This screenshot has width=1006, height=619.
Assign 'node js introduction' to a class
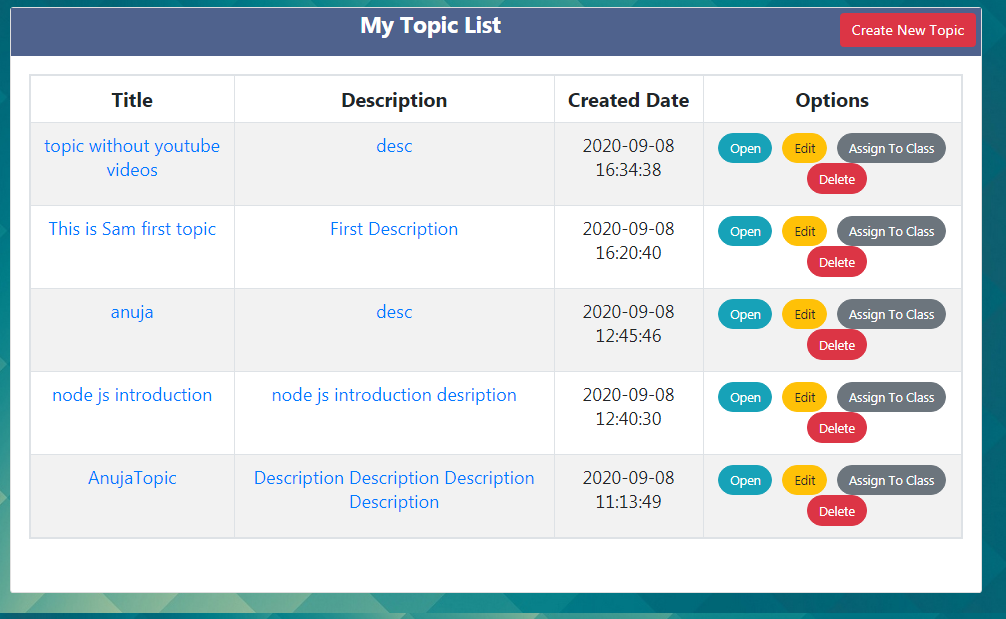coord(891,397)
